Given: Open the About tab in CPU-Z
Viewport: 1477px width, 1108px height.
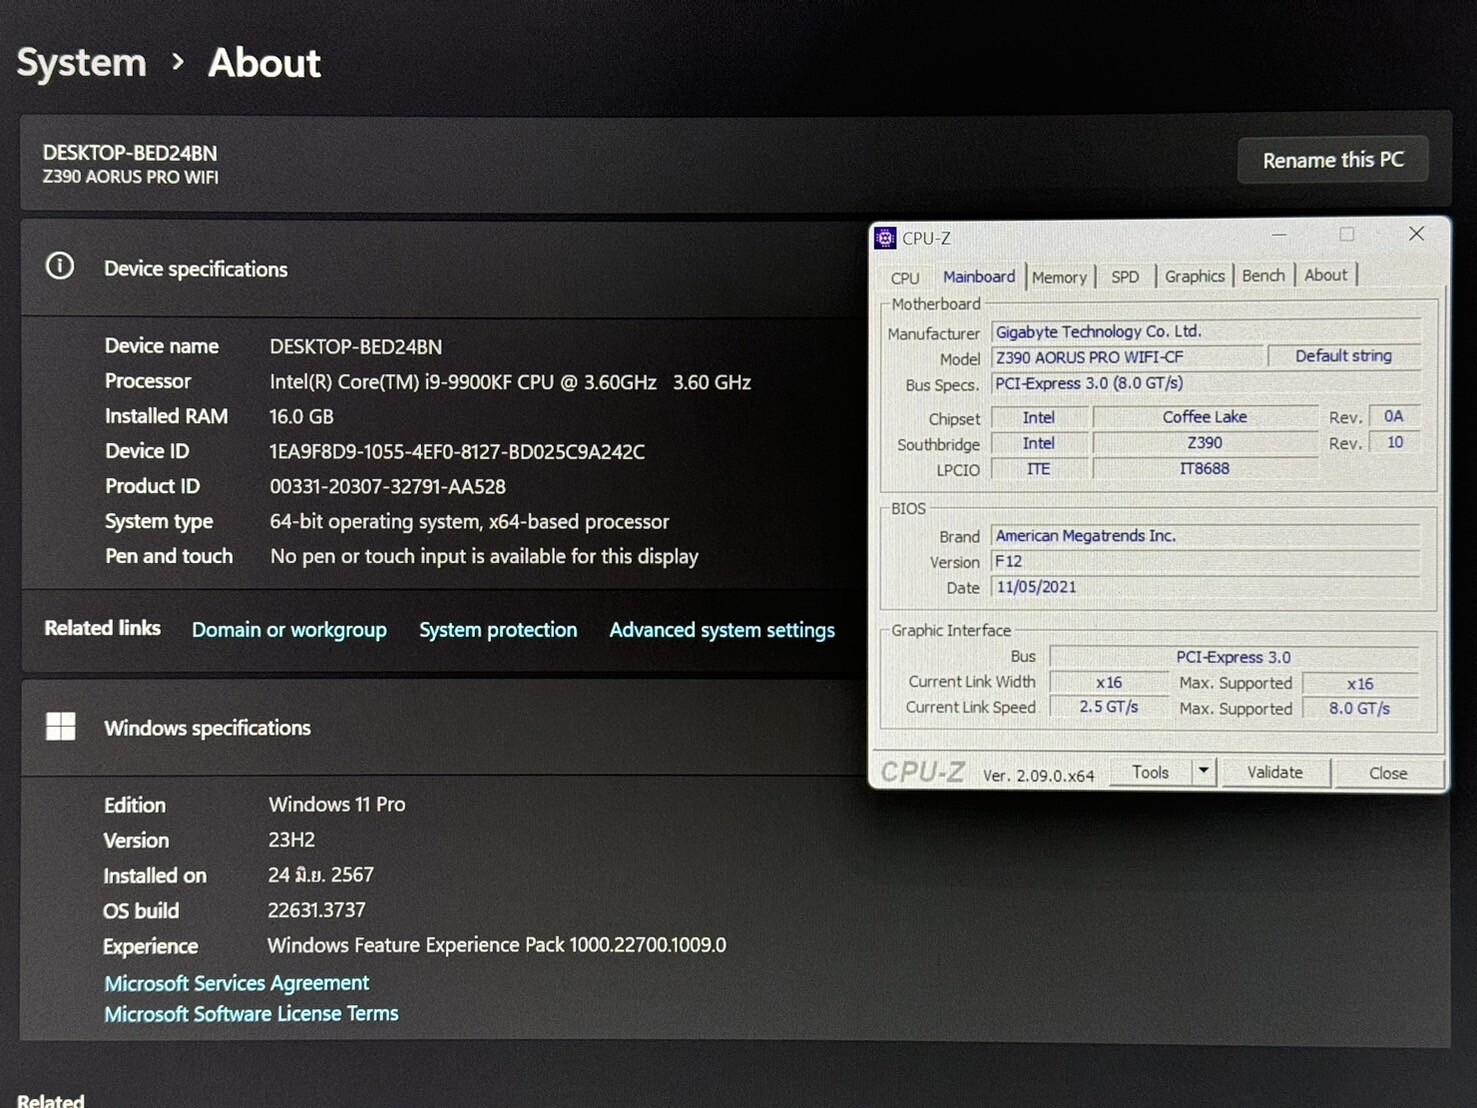Looking at the screenshot, I should pos(1325,275).
